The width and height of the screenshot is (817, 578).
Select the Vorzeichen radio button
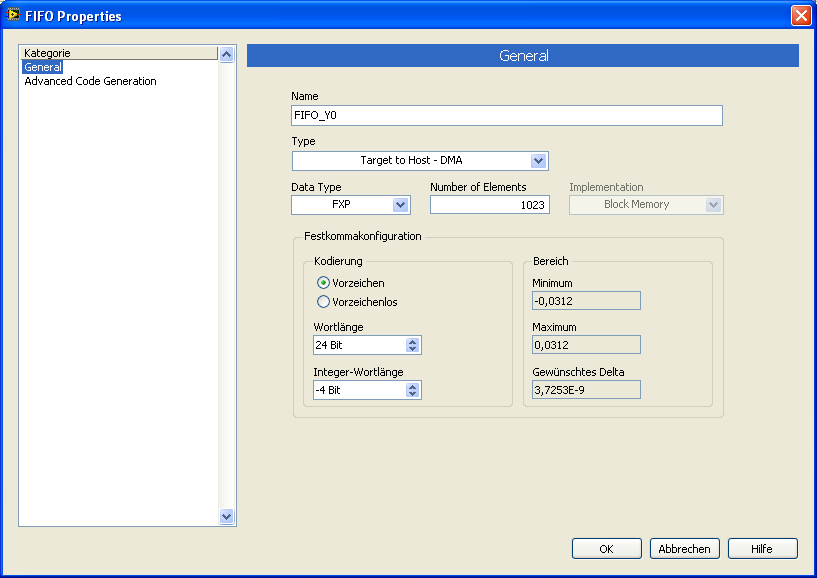click(x=323, y=283)
